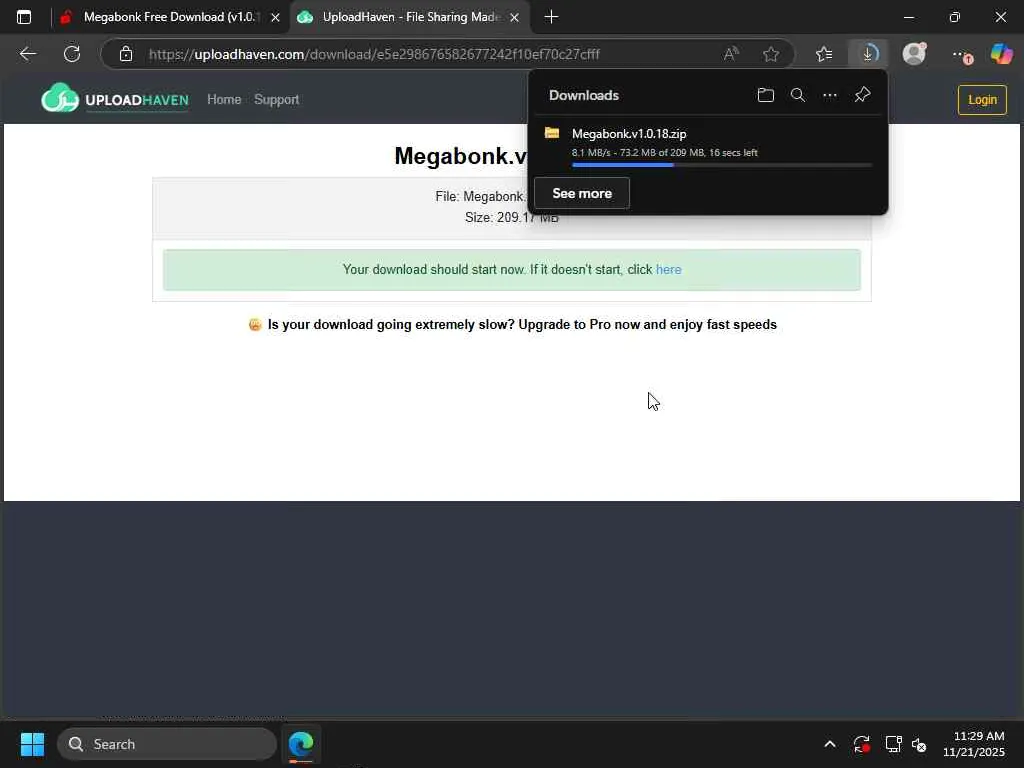Select the UploadHaven File Sharing tab

[410, 17]
